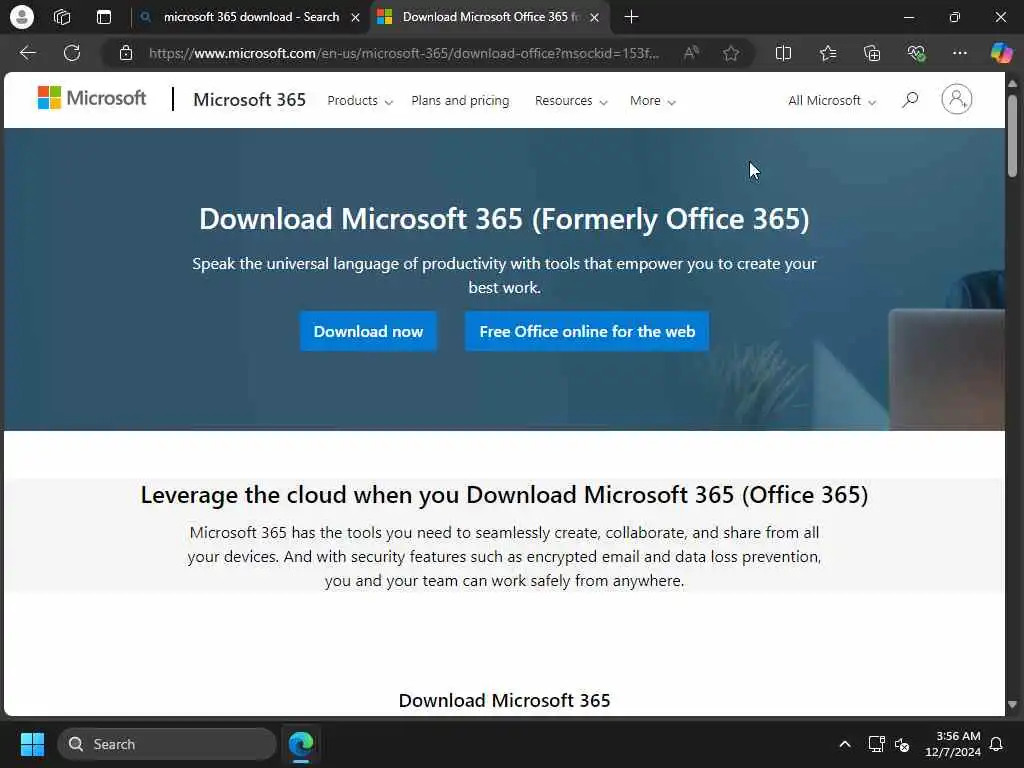Open notifications bell icon
Screen dimensions: 1024x768
[x=997, y=744]
